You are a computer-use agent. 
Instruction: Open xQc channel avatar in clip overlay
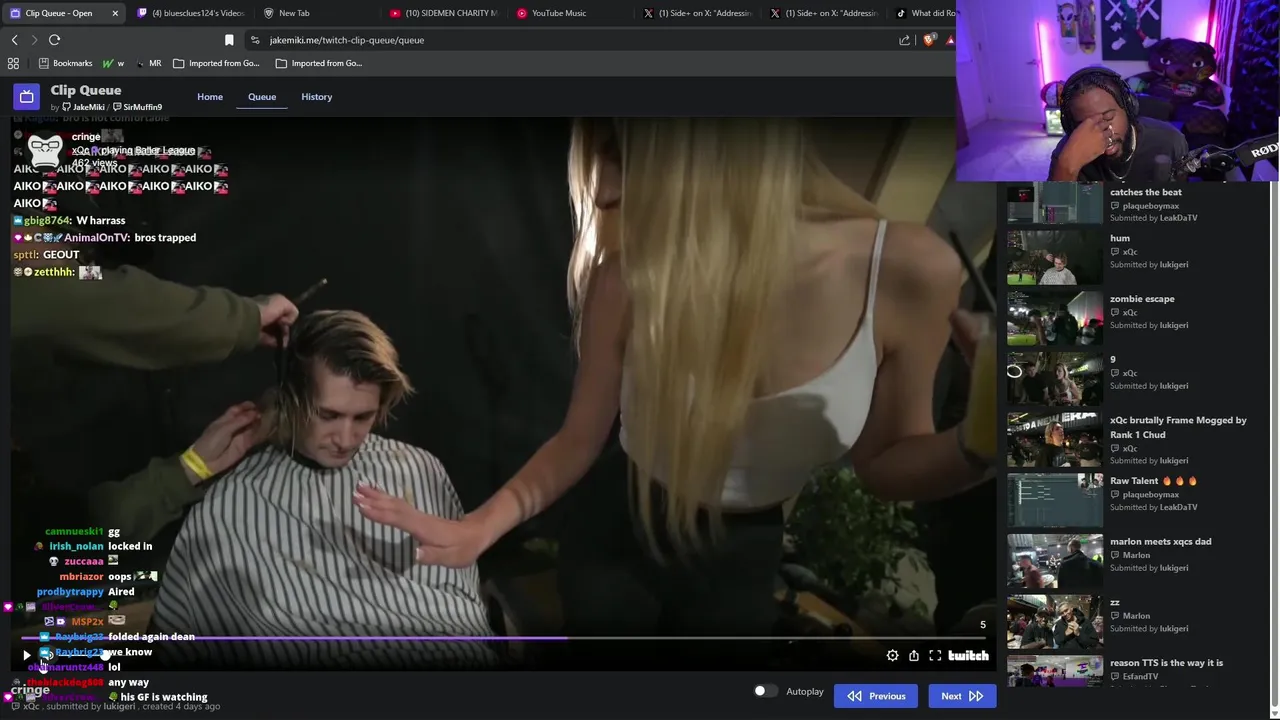[46, 151]
